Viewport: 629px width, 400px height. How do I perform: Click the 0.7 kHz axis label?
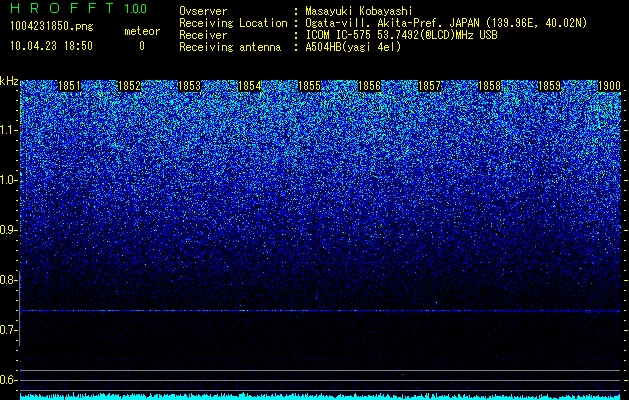tap(8, 330)
